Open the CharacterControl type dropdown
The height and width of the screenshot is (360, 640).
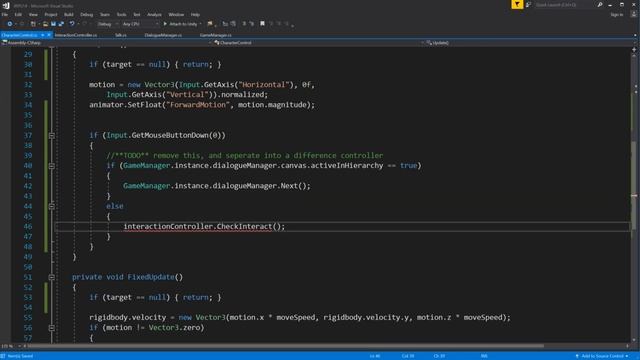pos(318,42)
